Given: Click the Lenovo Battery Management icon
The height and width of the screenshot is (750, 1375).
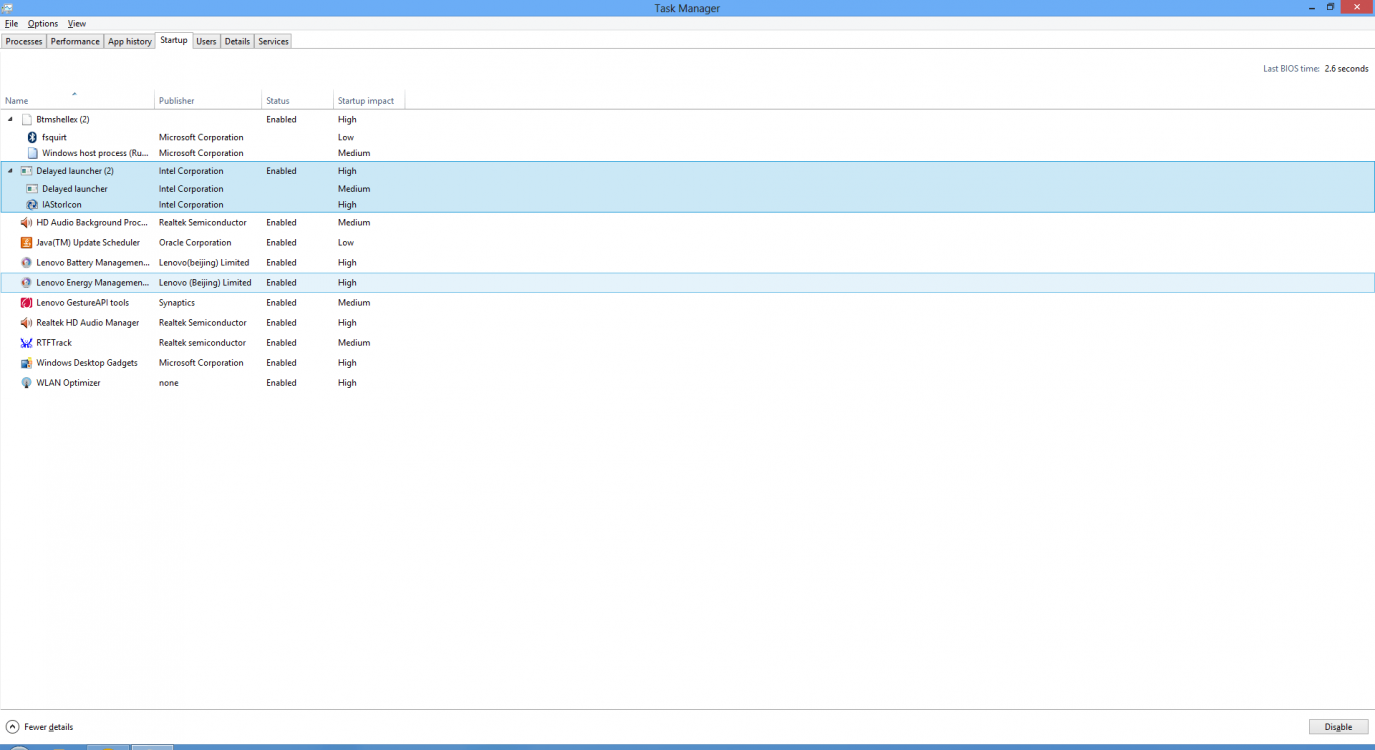Looking at the screenshot, I should (26, 263).
